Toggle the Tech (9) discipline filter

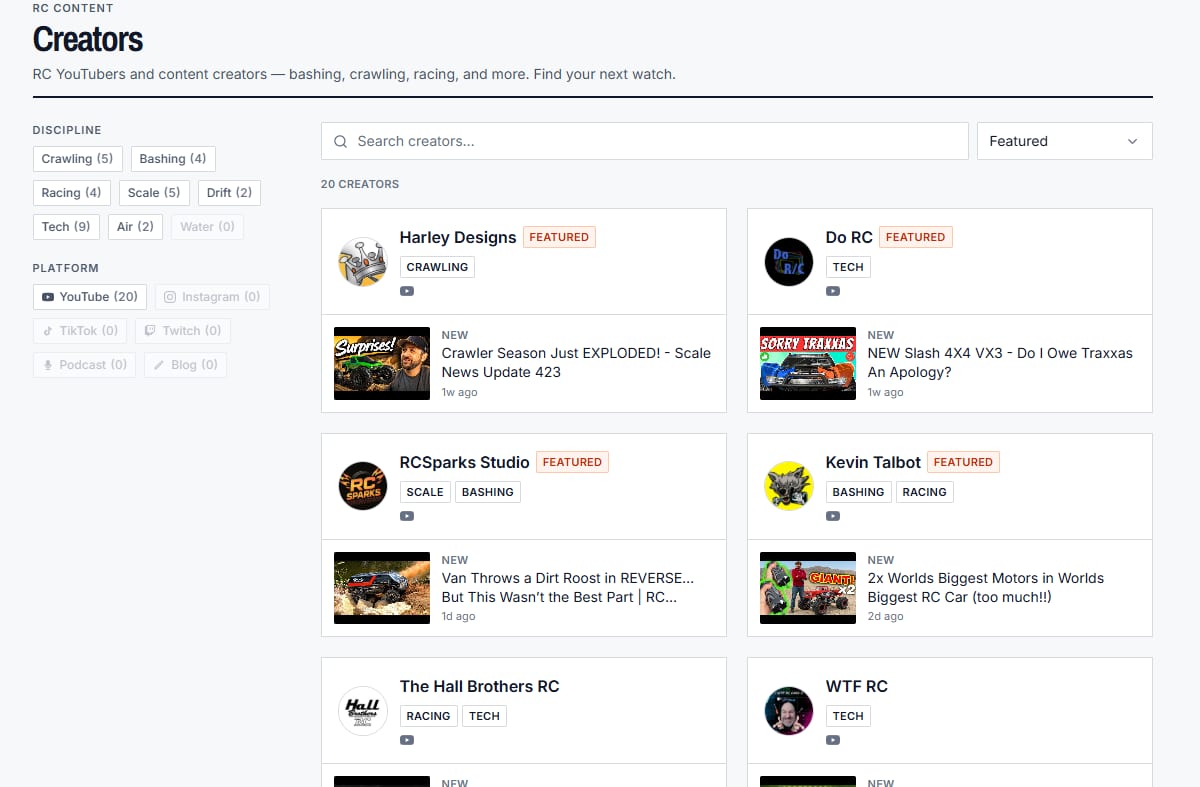(x=66, y=226)
